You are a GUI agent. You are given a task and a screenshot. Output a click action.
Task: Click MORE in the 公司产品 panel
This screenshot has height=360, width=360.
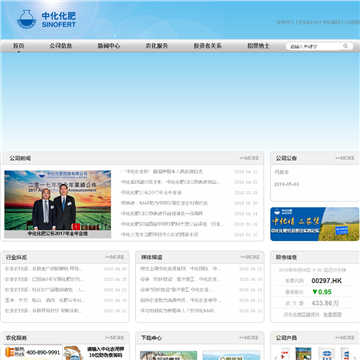[x=345, y=337]
